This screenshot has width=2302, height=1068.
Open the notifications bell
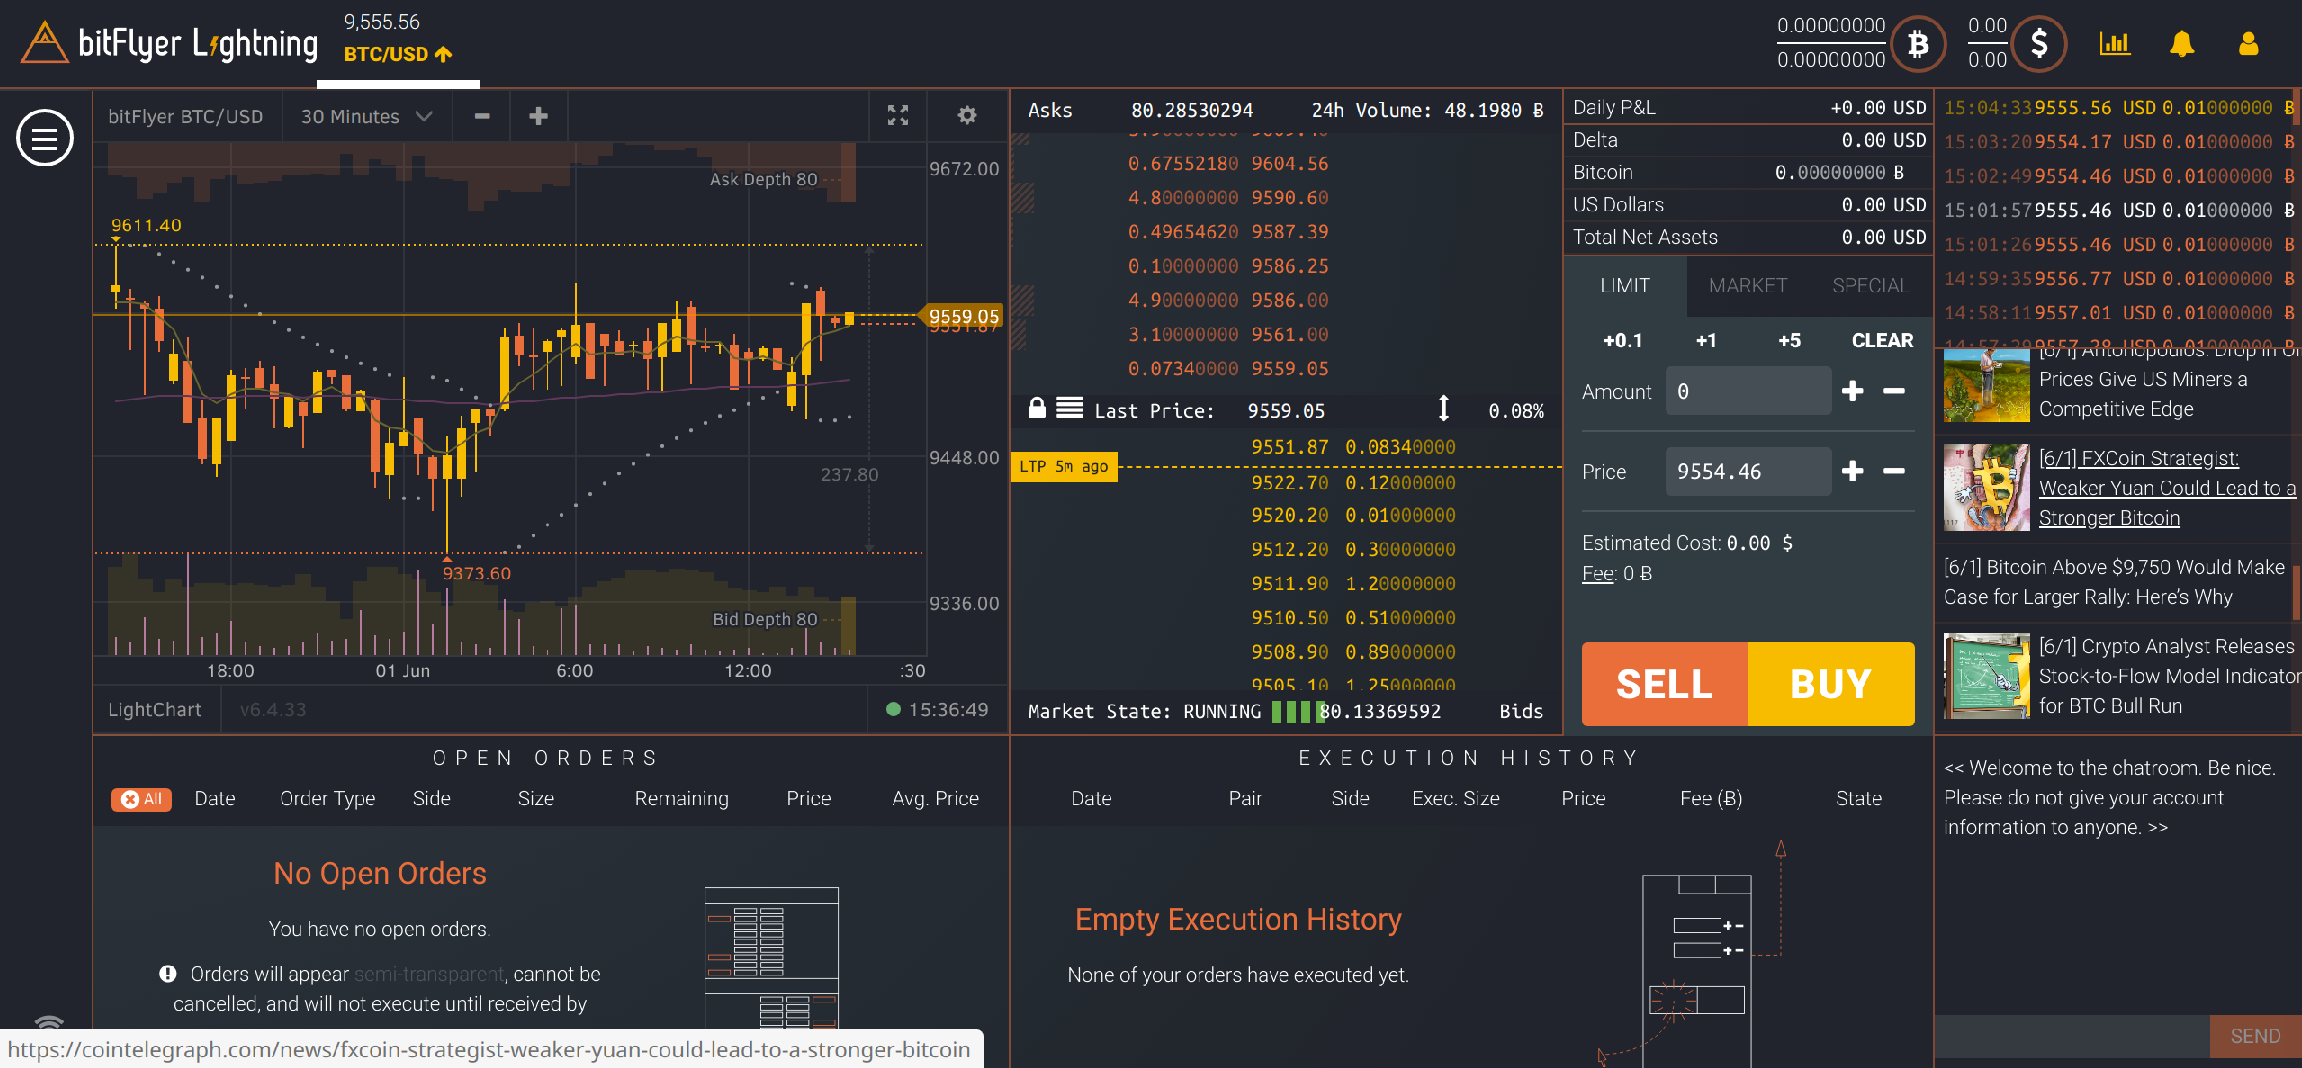pyautogui.click(x=2182, y=44)
